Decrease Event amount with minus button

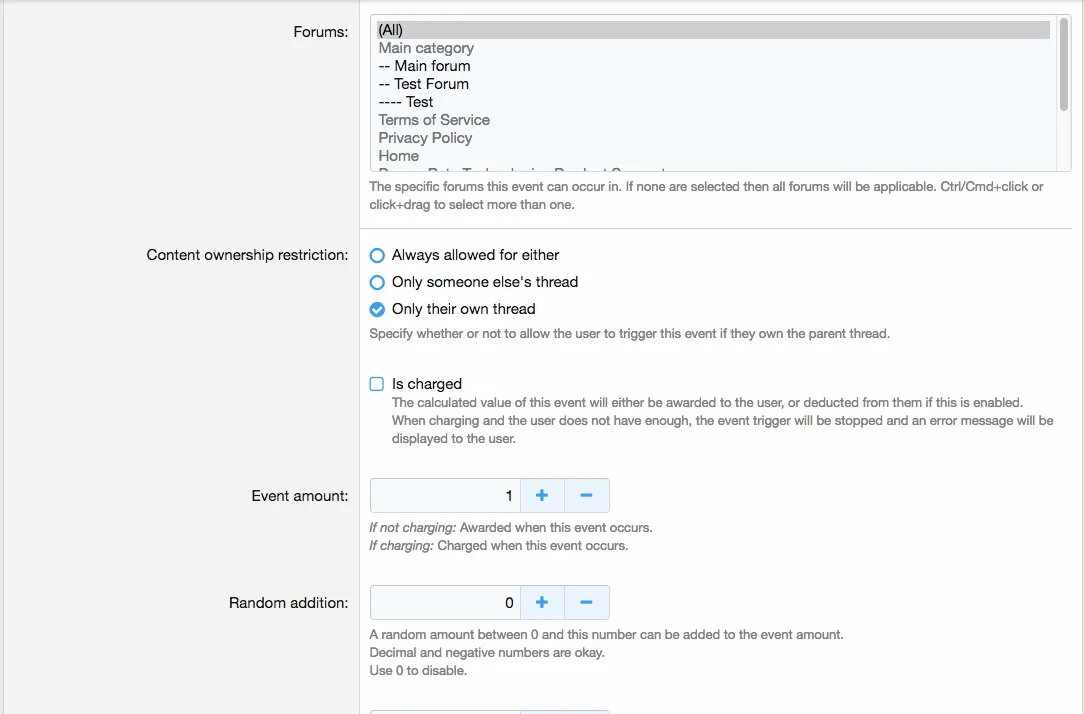pos(587,495)
